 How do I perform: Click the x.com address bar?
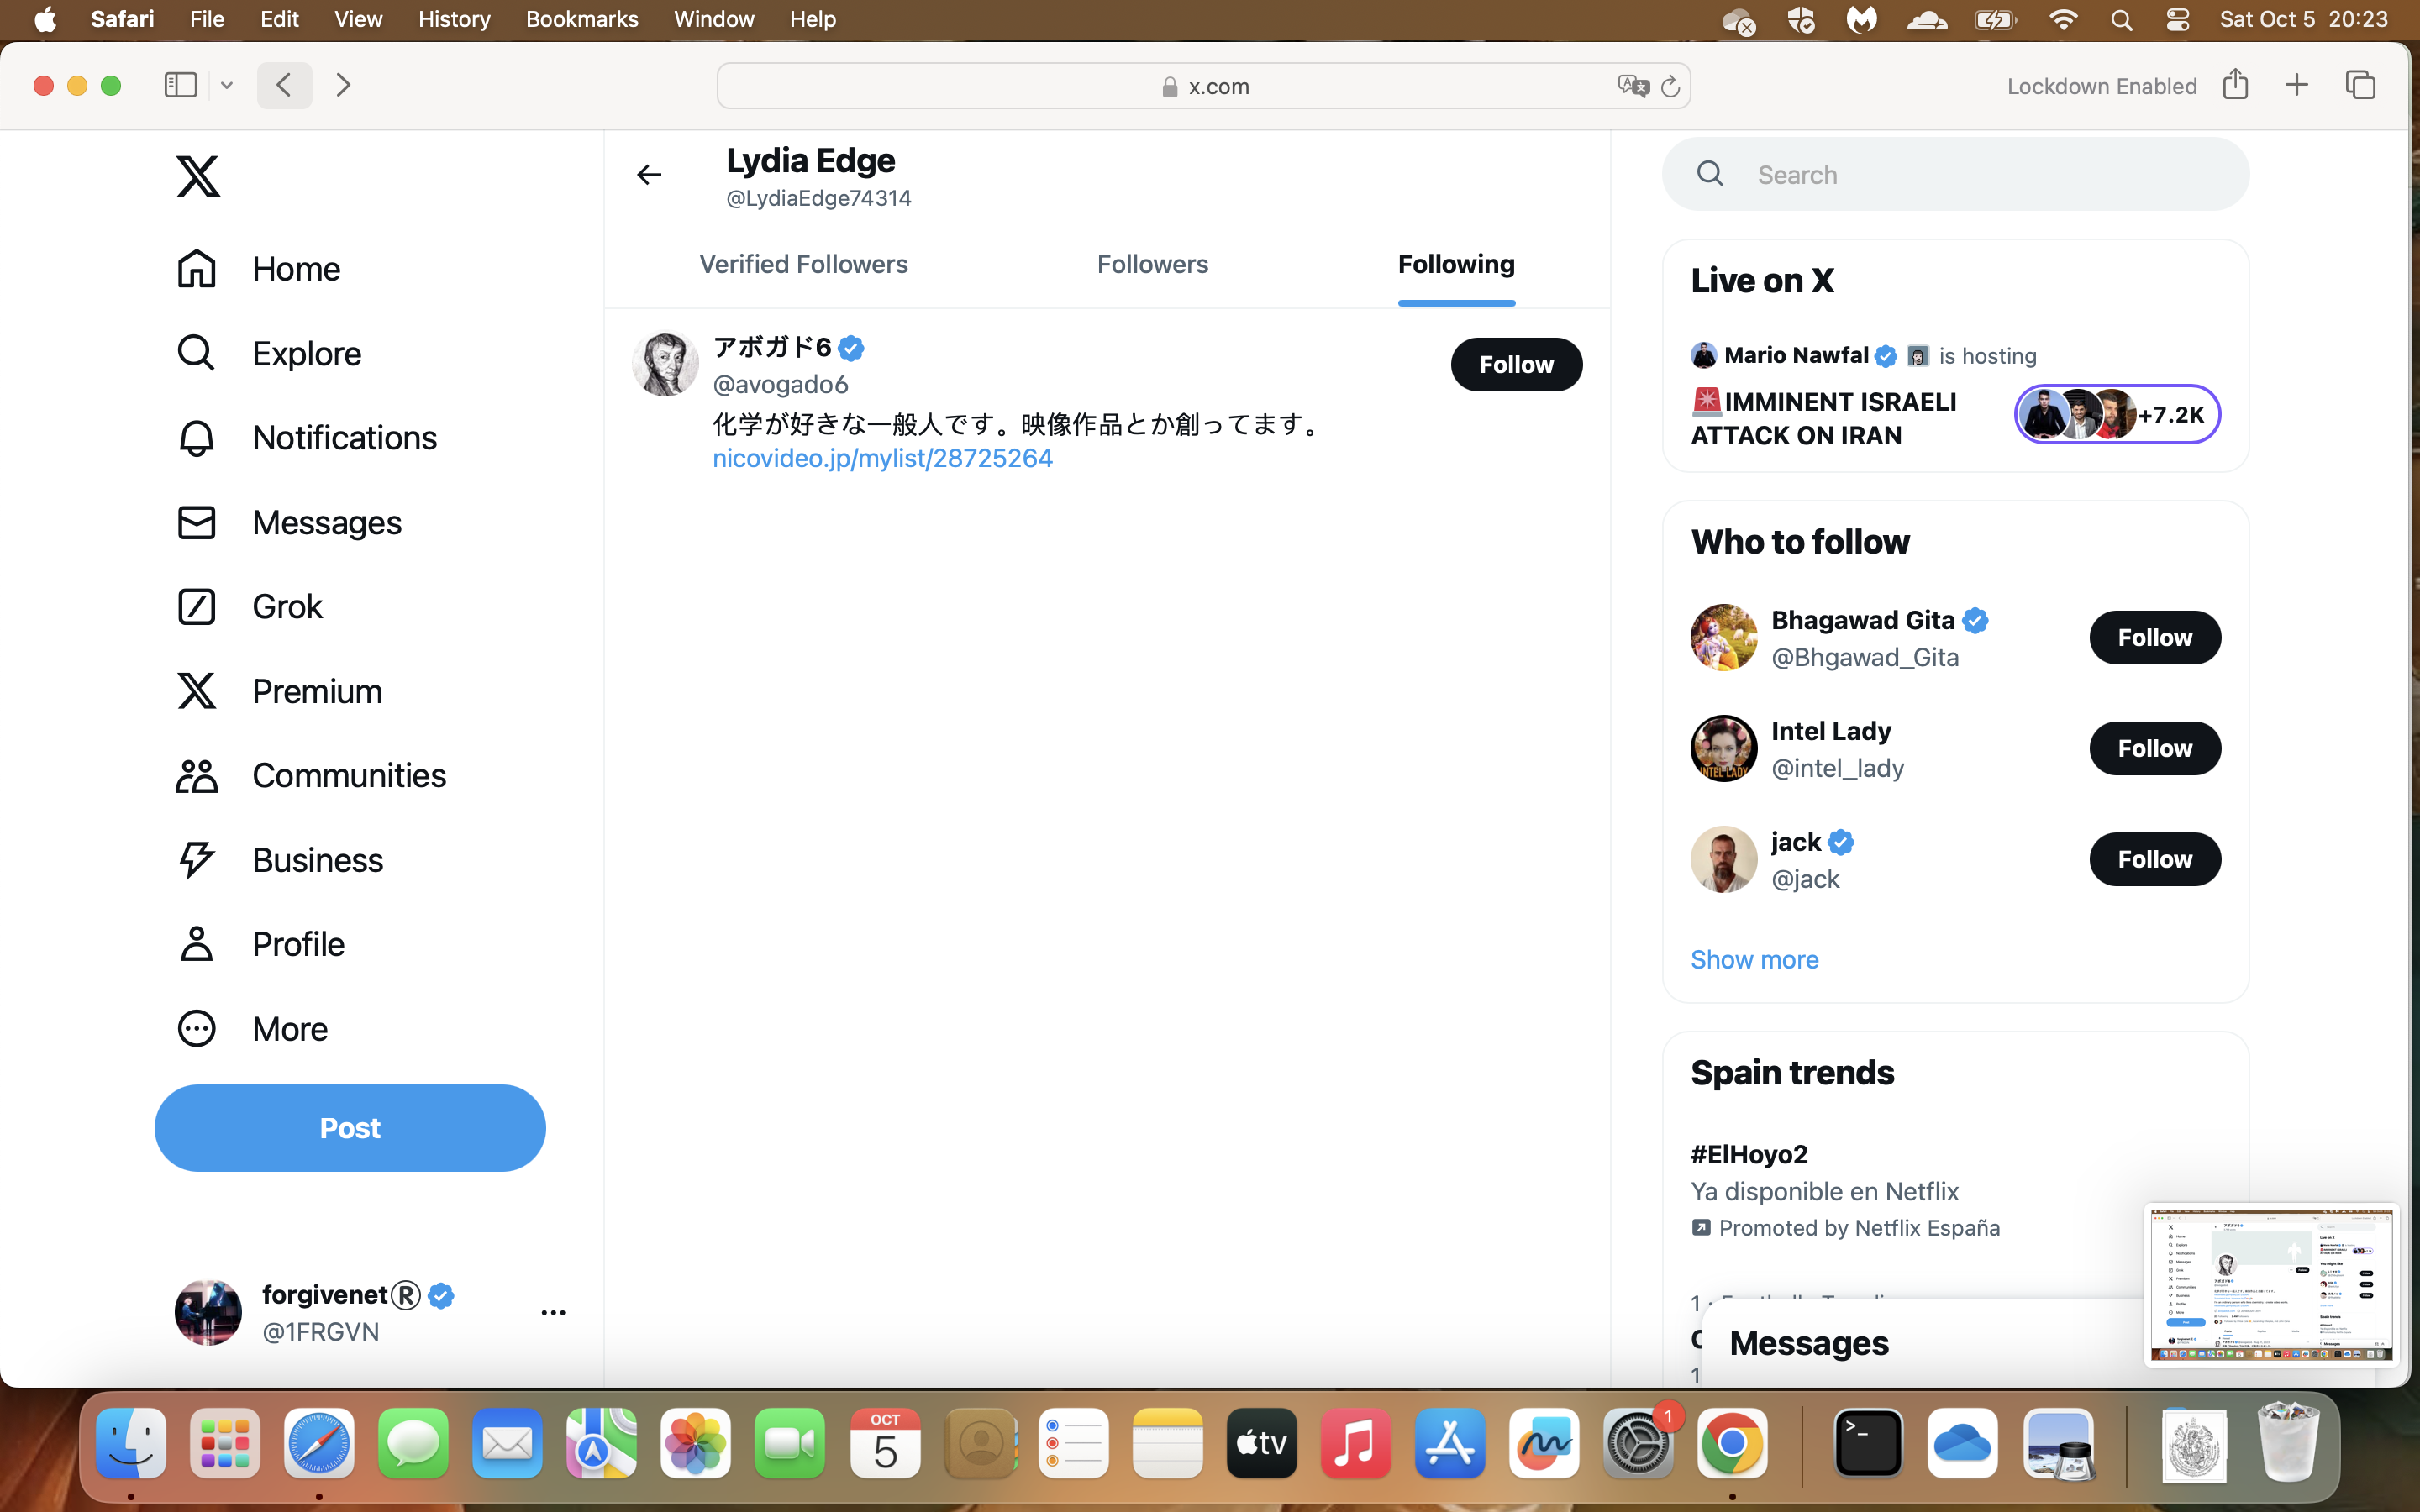click(1204, 86)
